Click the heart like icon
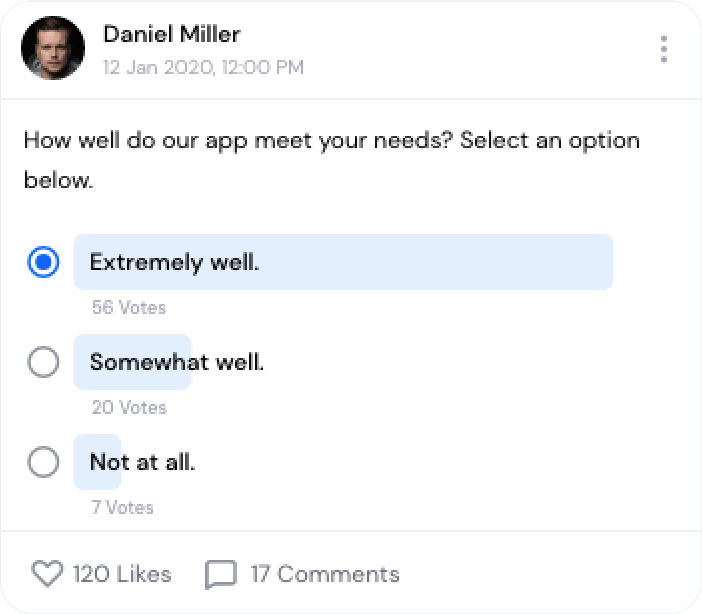The image size is (702, 614). point(47,574)
